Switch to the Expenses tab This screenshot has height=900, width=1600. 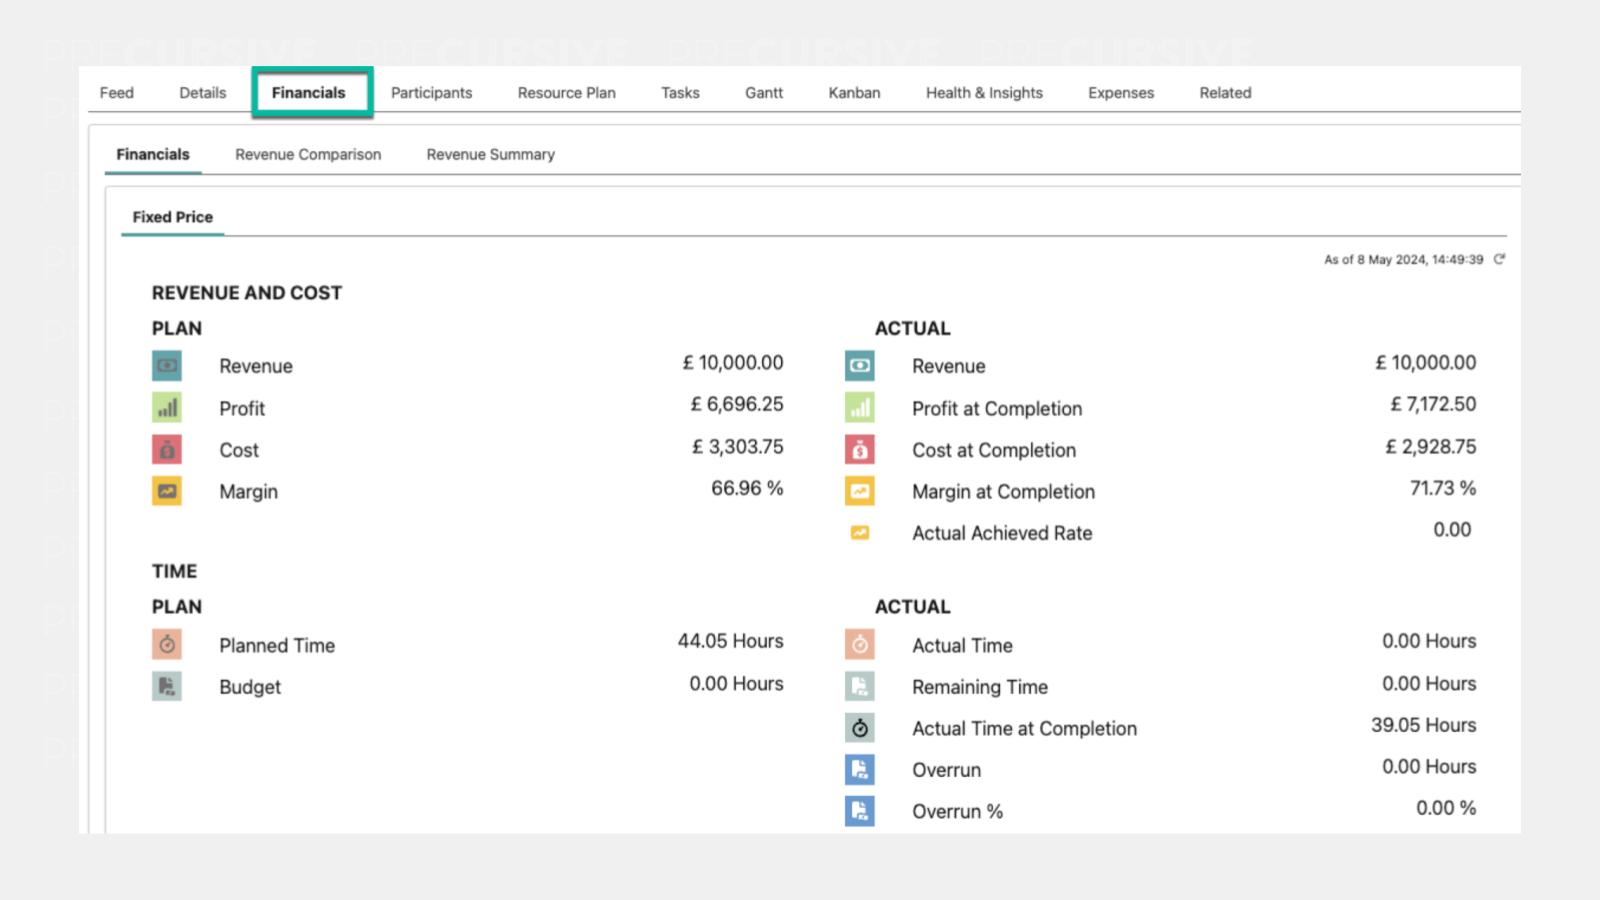1120,93
